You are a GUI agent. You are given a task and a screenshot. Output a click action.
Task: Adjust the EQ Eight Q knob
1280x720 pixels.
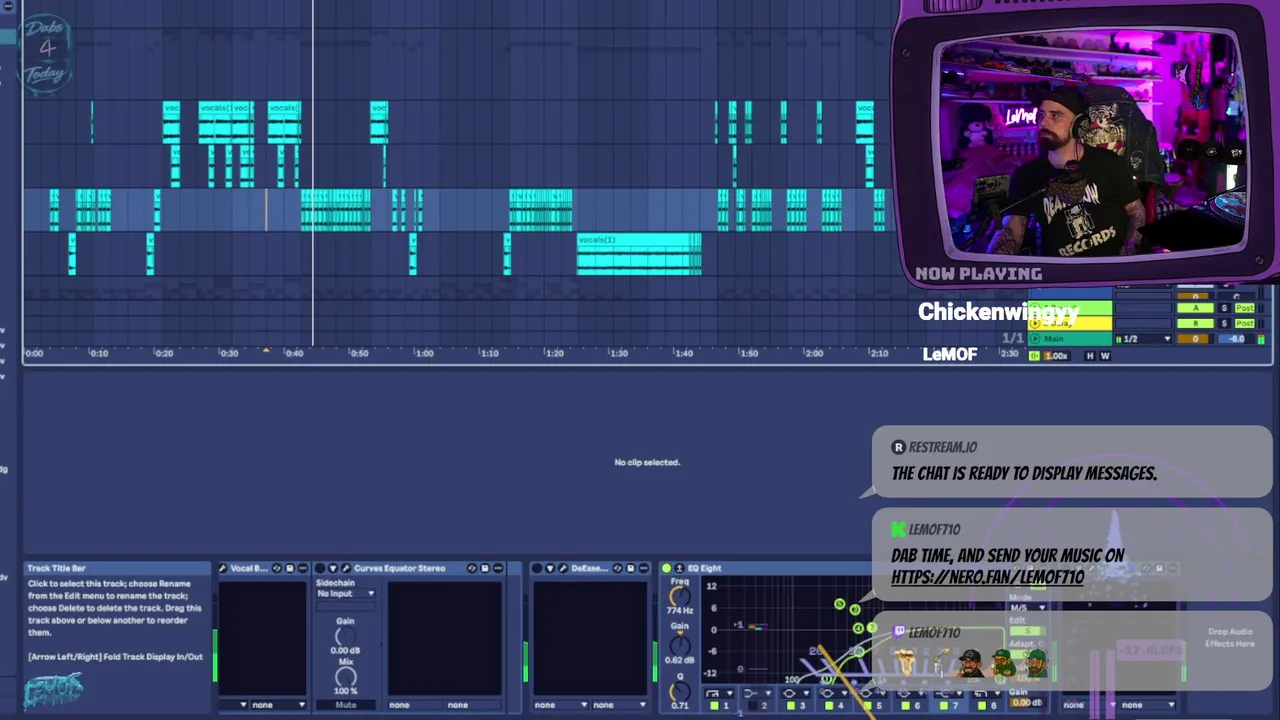pyautogui.click(x=680, y=690)
